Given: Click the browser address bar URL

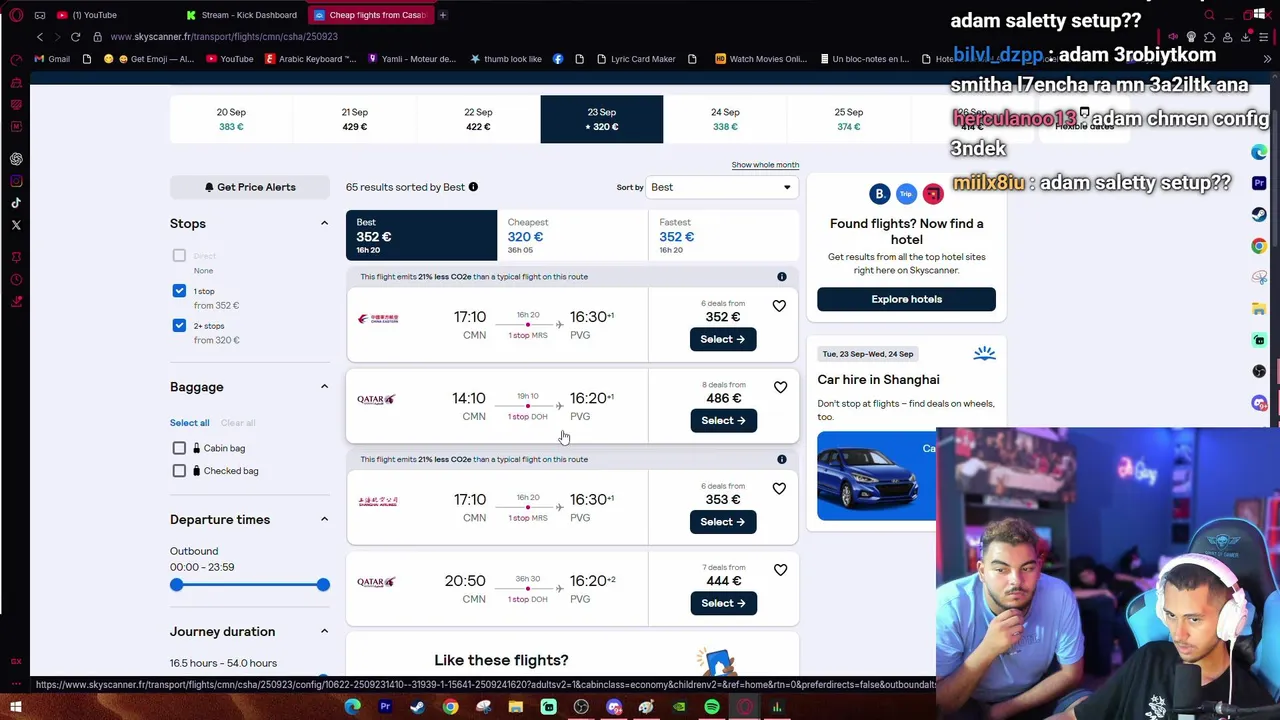Looking at the screenshot, I should (x=224, y=37).
